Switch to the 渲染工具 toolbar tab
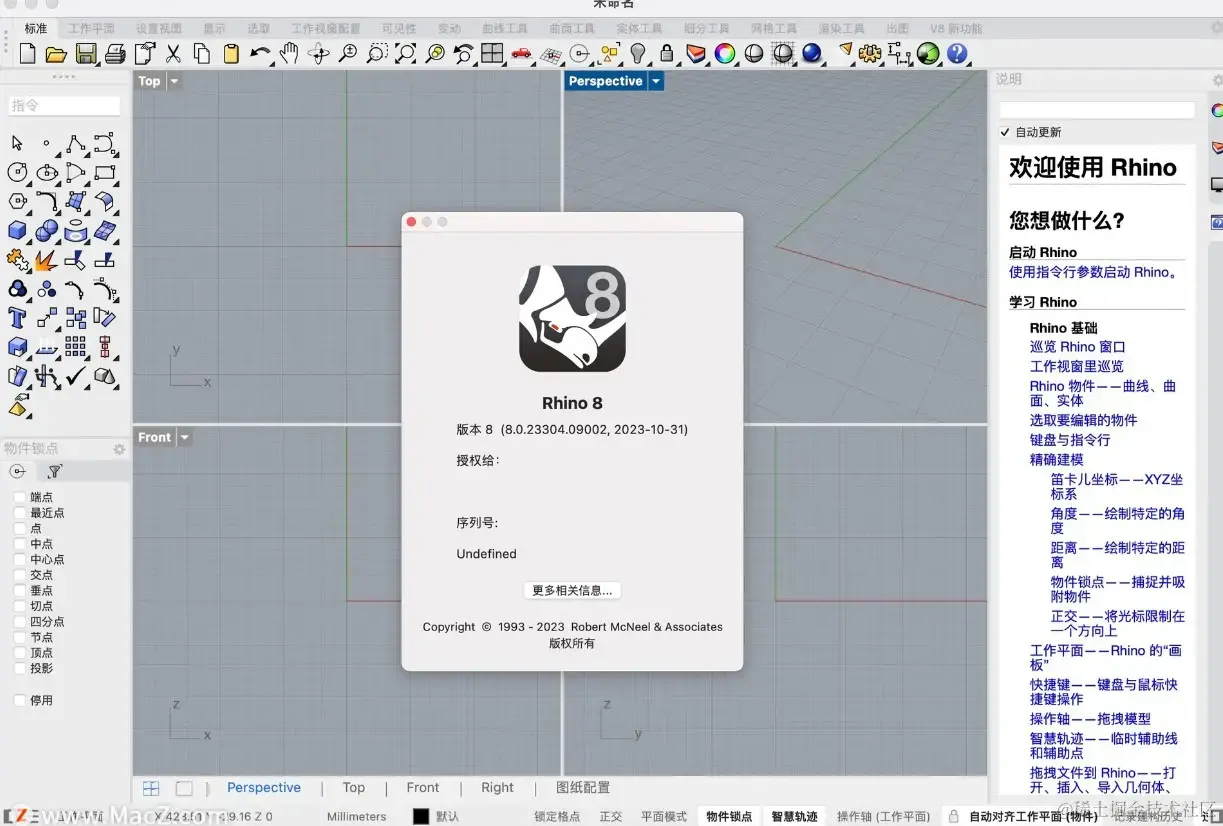The width and height of the screenshot is (1223, 826). pos(841,29)
